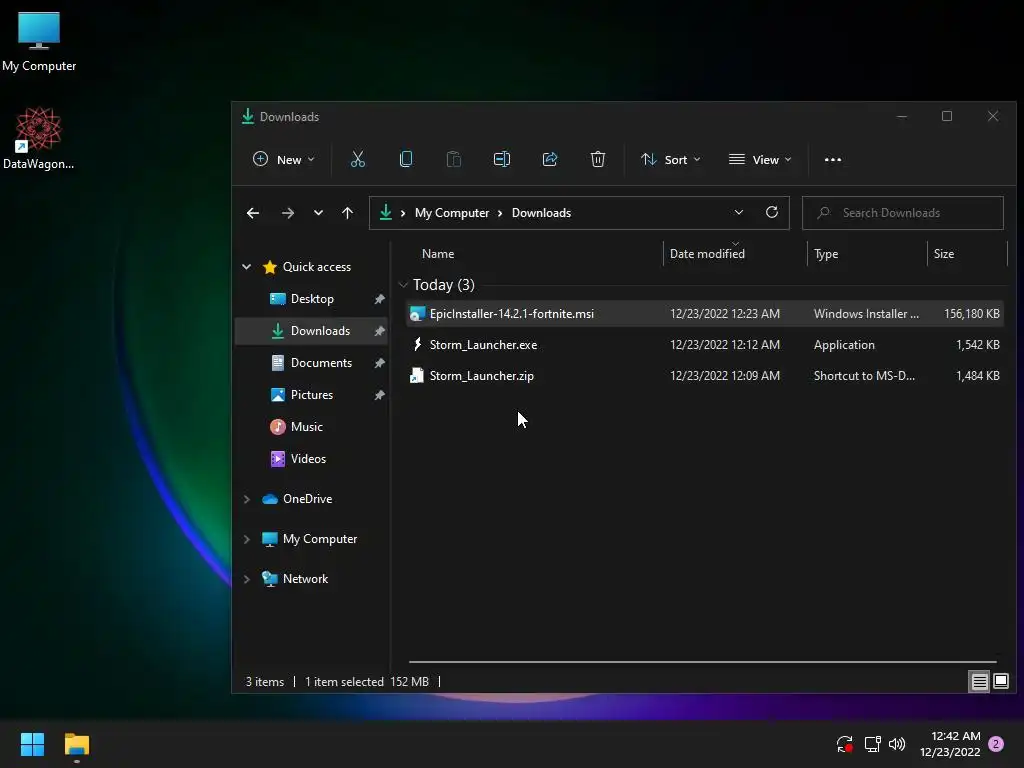Select Network in navigation pane
This screenshot has height=768, width=1024.
point(305,579)
